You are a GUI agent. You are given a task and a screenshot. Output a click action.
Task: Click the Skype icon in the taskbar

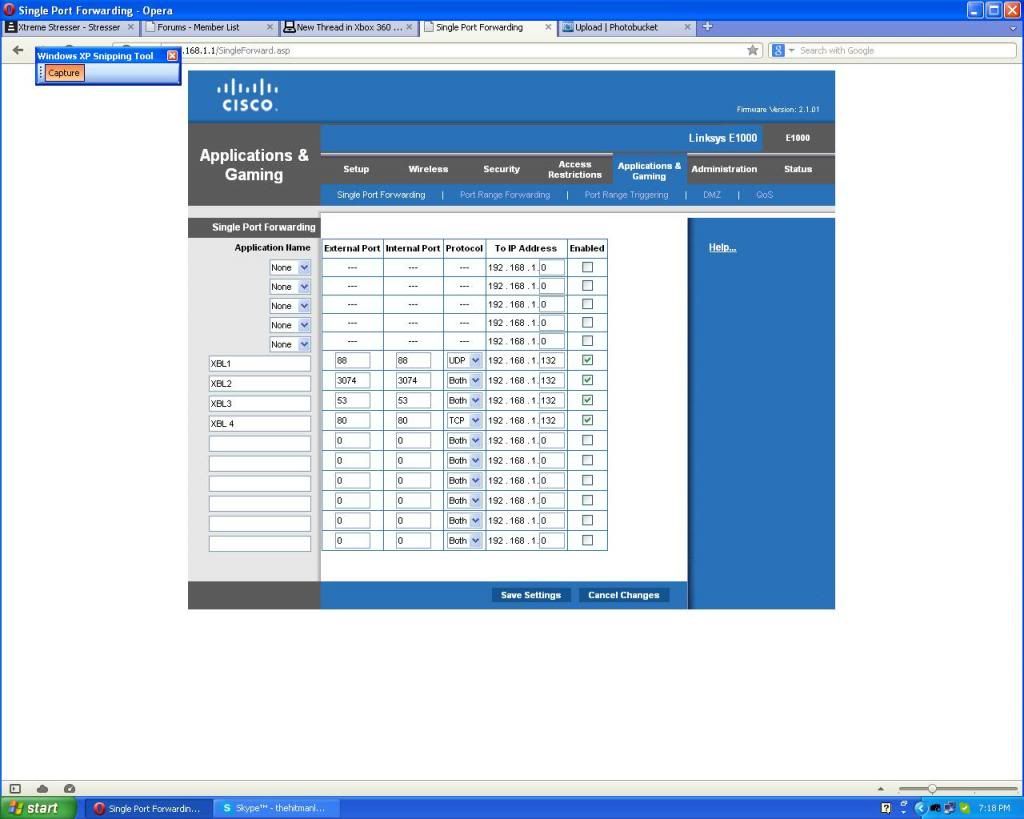click(227, 808)
